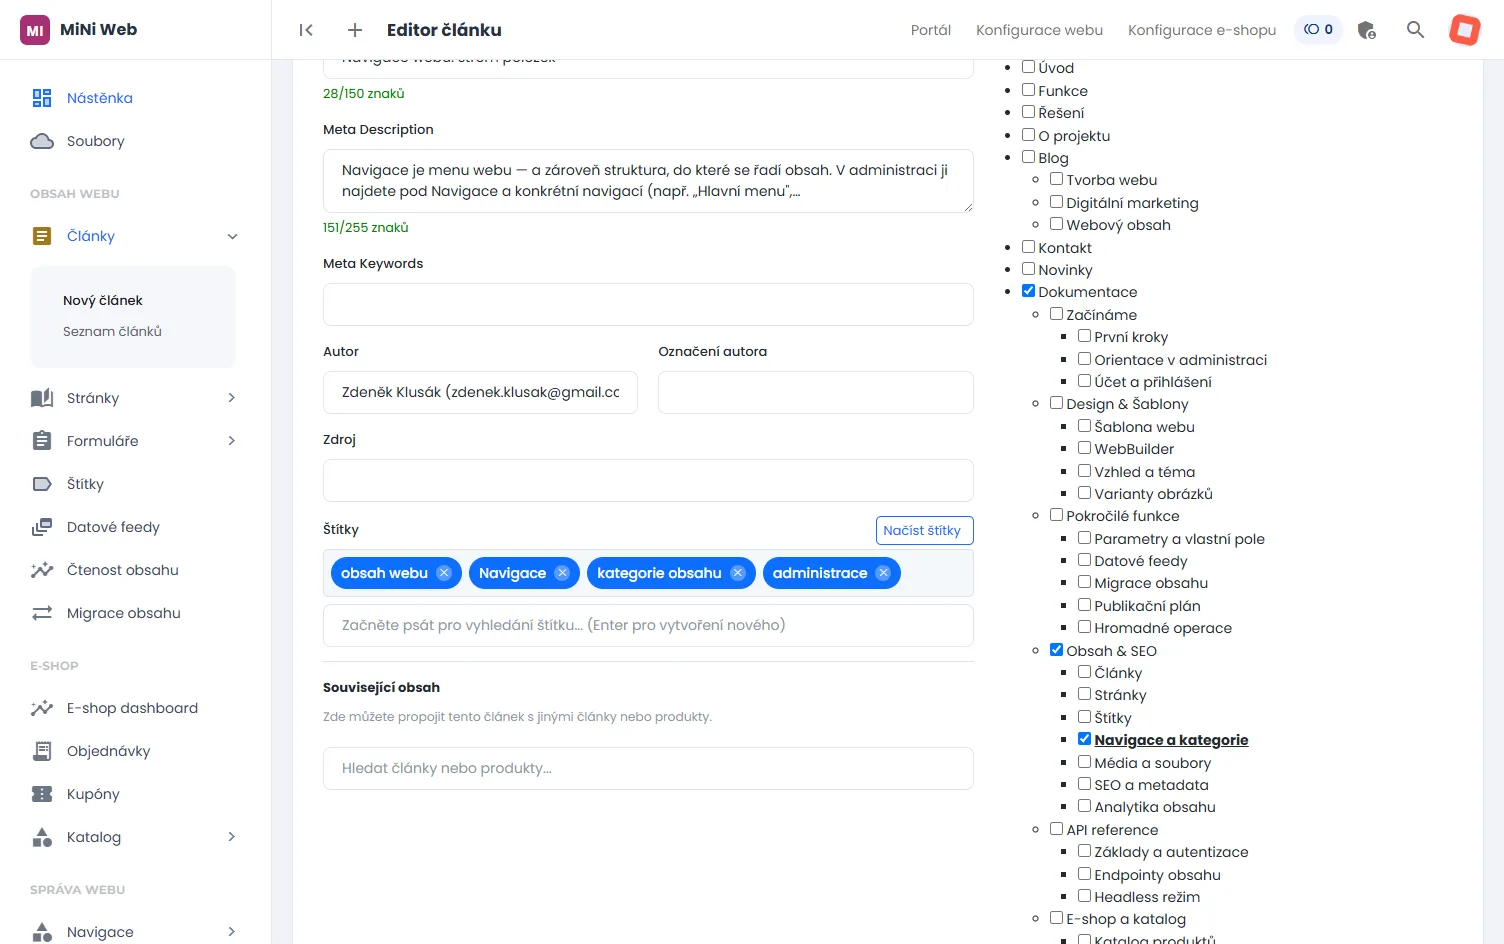Viewport: 1504px width, 944px height.
Task: Collapse the sidebar with the arrow icon
Action: (x=306, y=30)
